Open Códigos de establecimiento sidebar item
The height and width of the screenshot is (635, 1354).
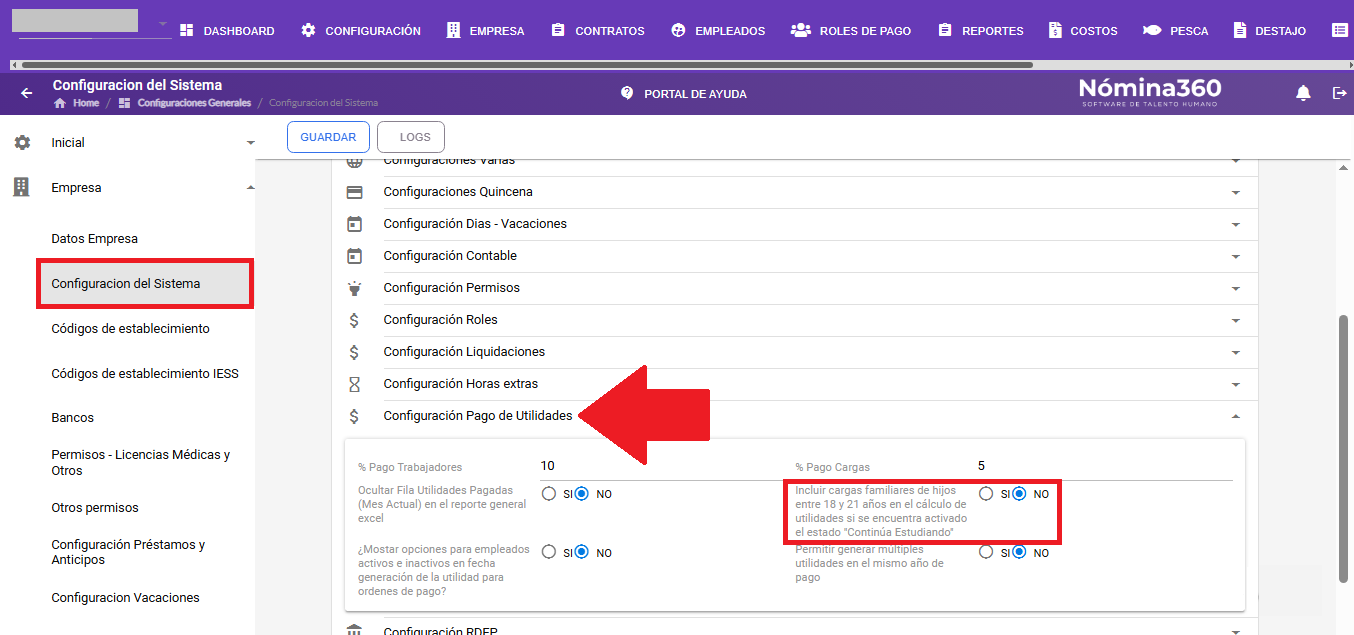pyautogui.click(x=131, y=329)
